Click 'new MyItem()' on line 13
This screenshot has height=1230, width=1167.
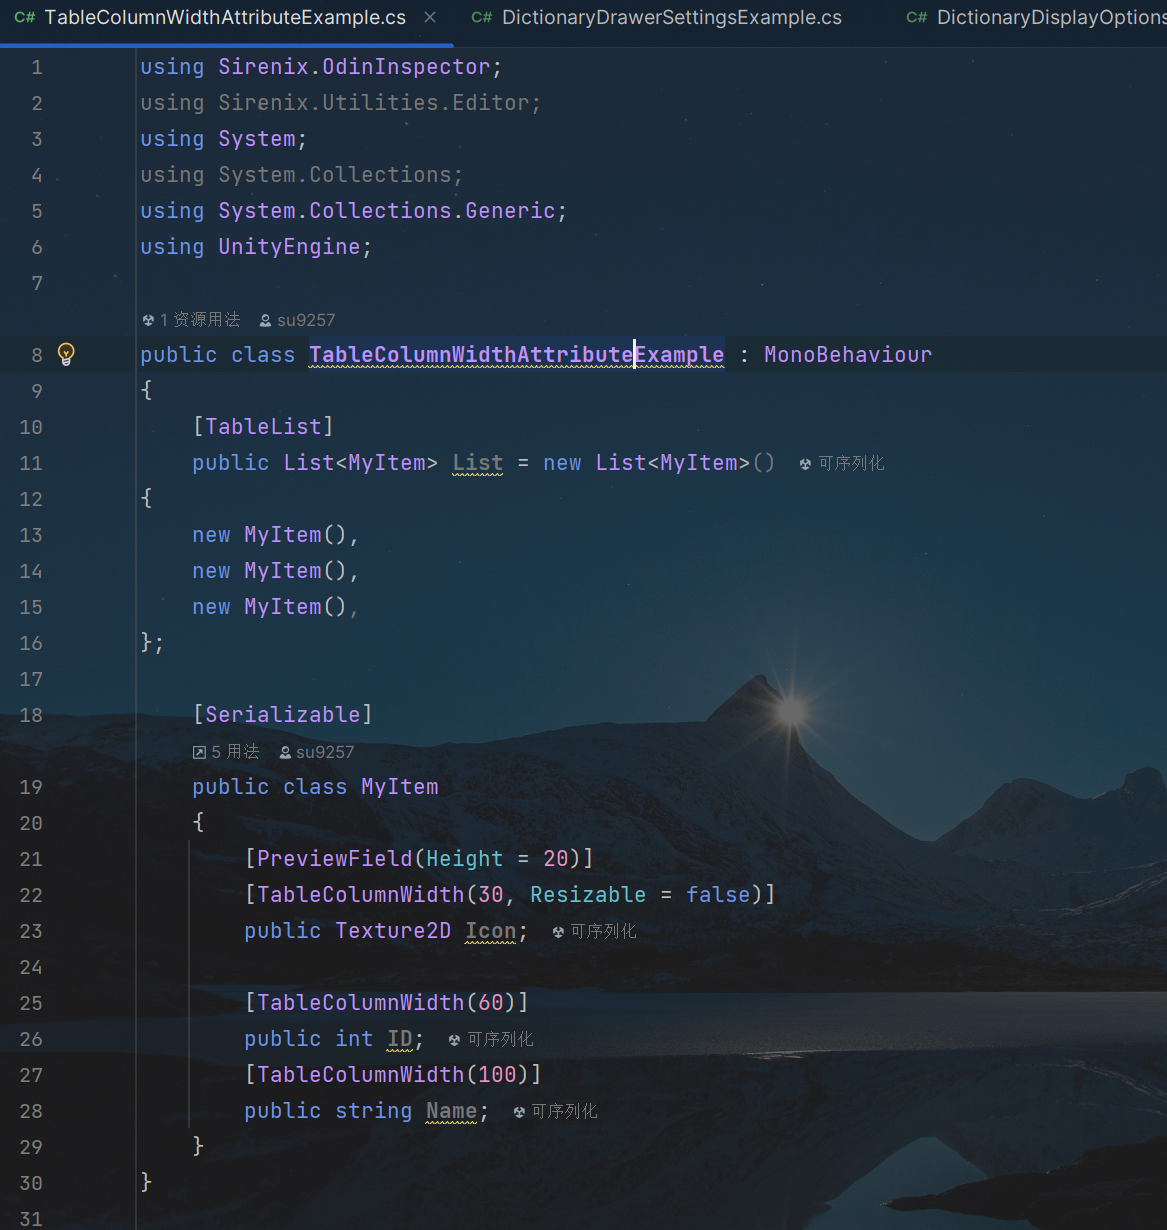269,535
